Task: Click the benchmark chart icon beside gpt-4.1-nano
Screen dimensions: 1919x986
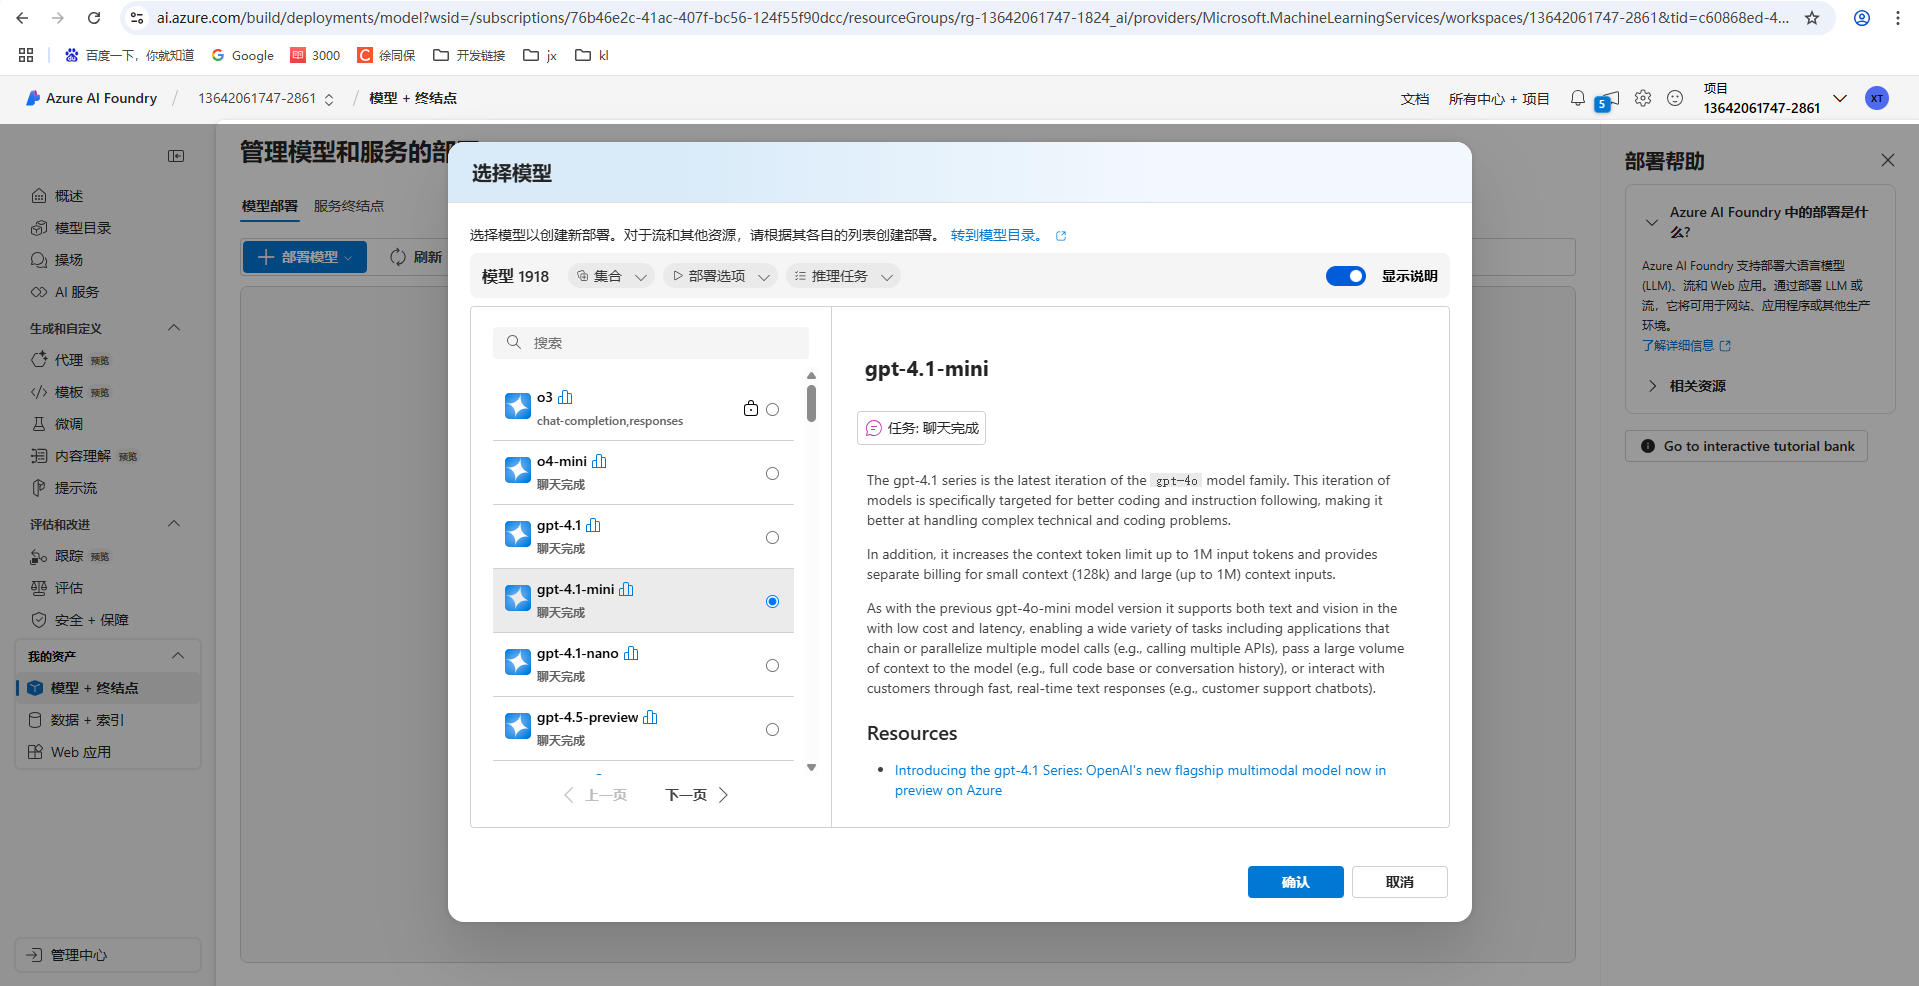Action: (631, 653)
